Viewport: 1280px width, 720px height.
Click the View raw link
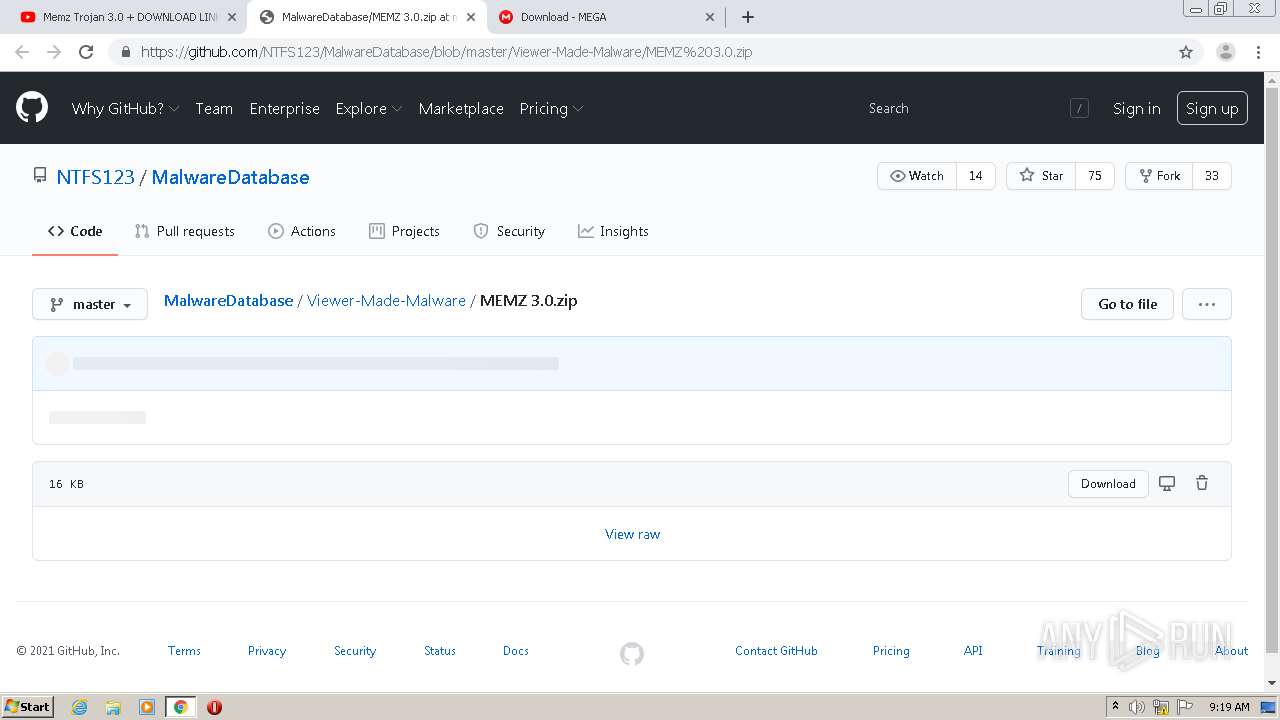tap(632, 534)
